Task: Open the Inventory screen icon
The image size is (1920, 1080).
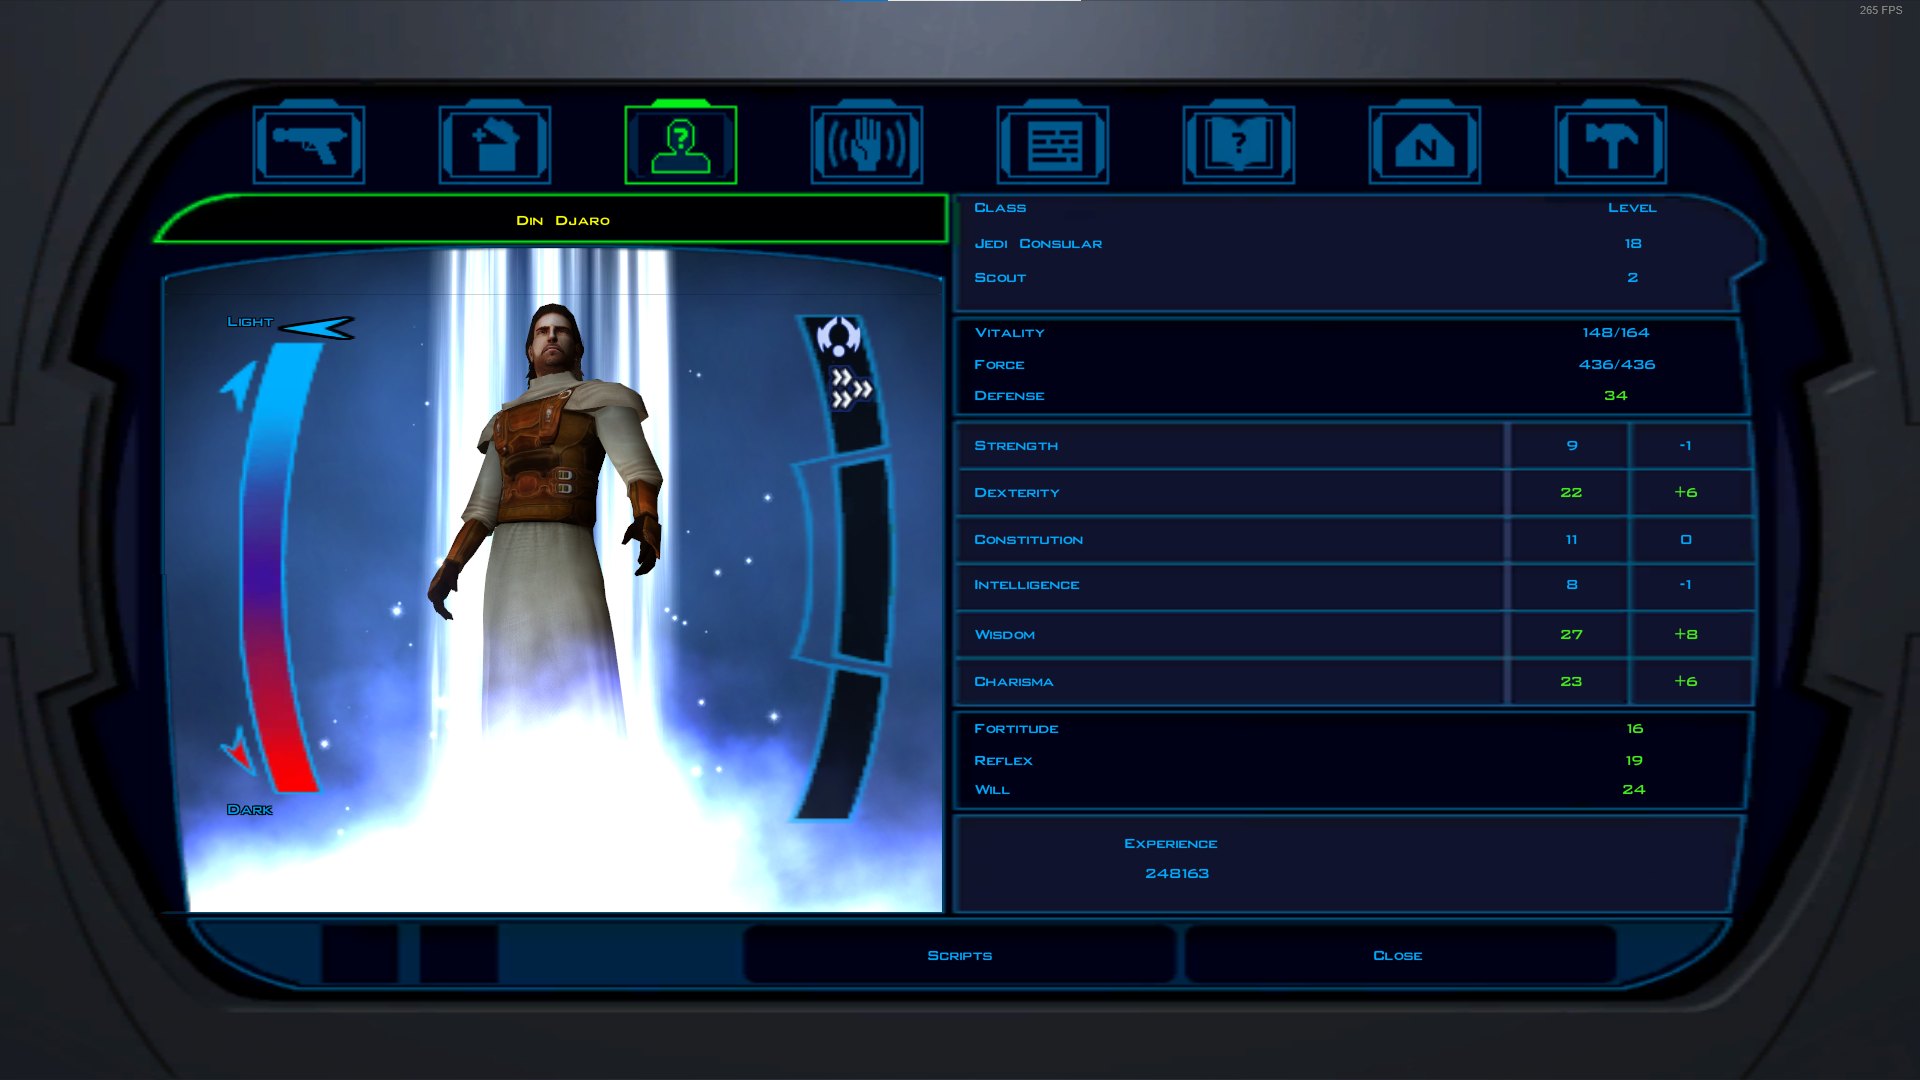Action: (x=495, y=145)
